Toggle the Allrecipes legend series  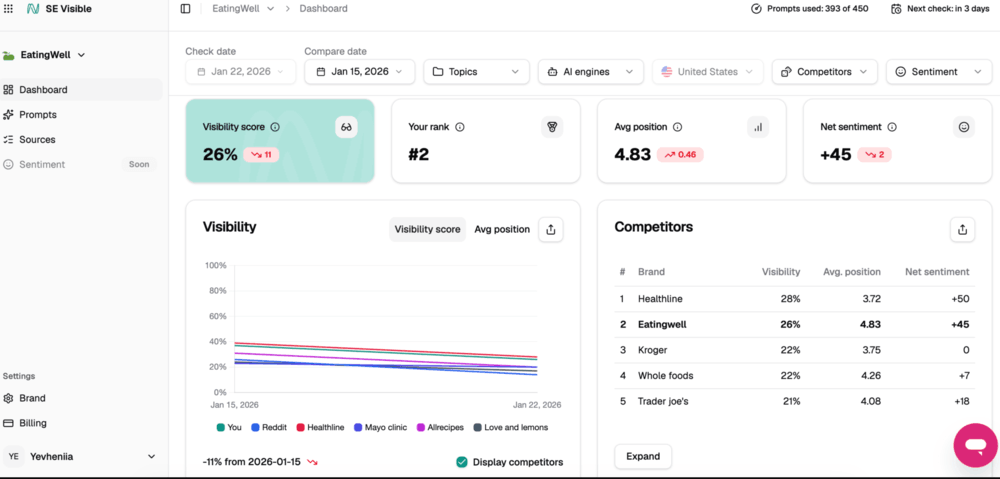coord(441,427)
